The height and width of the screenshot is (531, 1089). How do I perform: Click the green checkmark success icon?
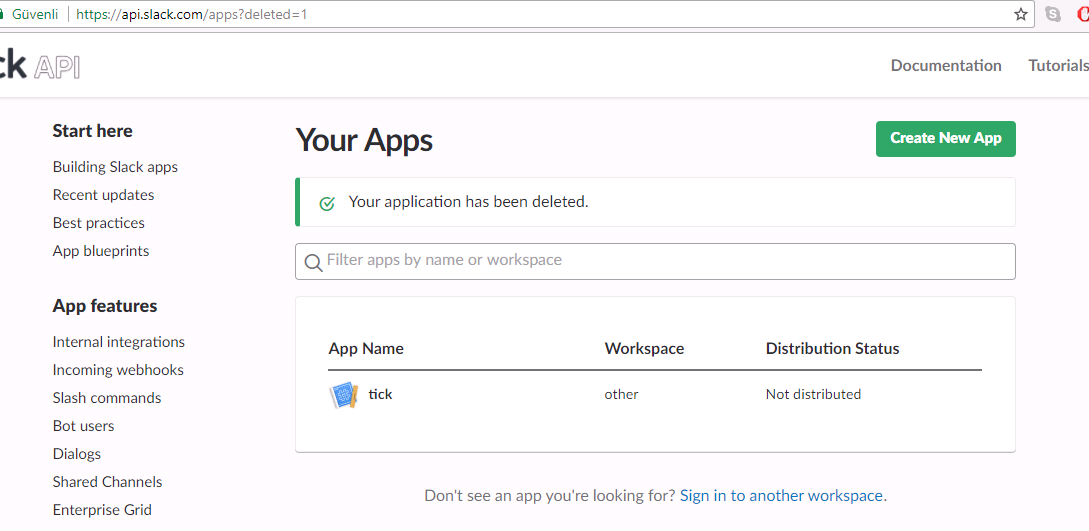point(326,203)
